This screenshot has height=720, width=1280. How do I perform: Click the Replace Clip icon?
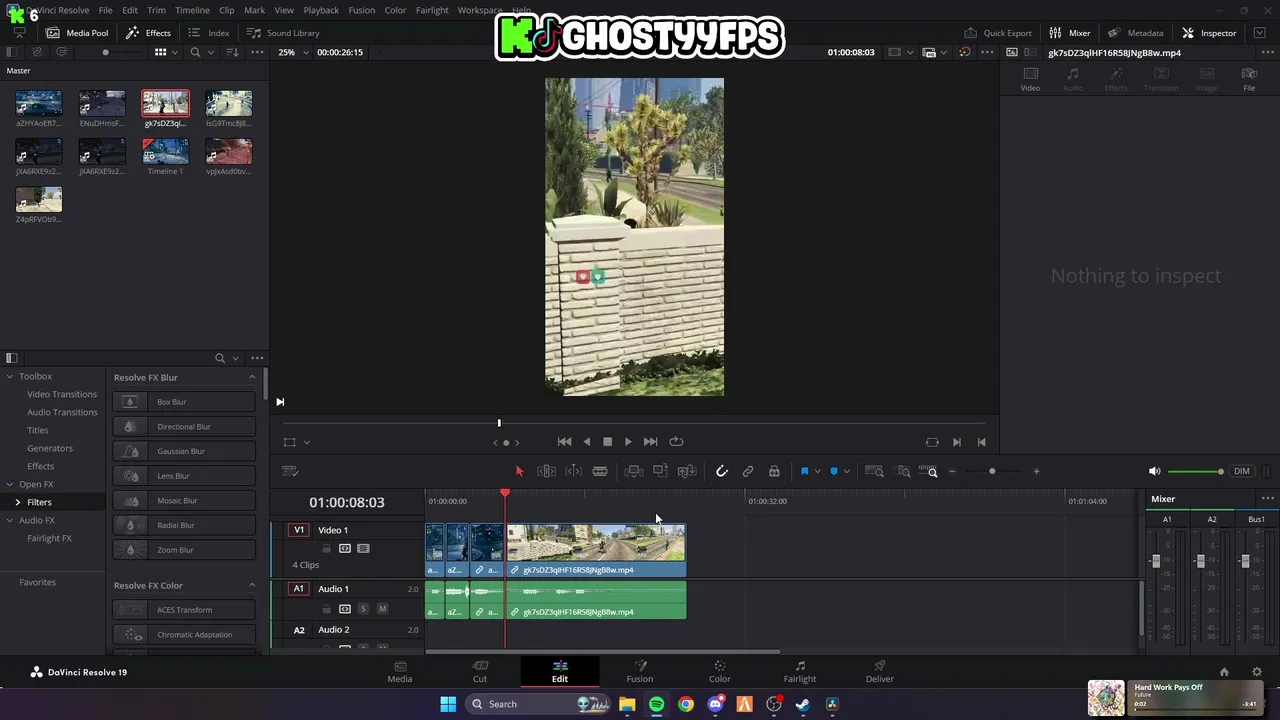(x=687, y=471)
